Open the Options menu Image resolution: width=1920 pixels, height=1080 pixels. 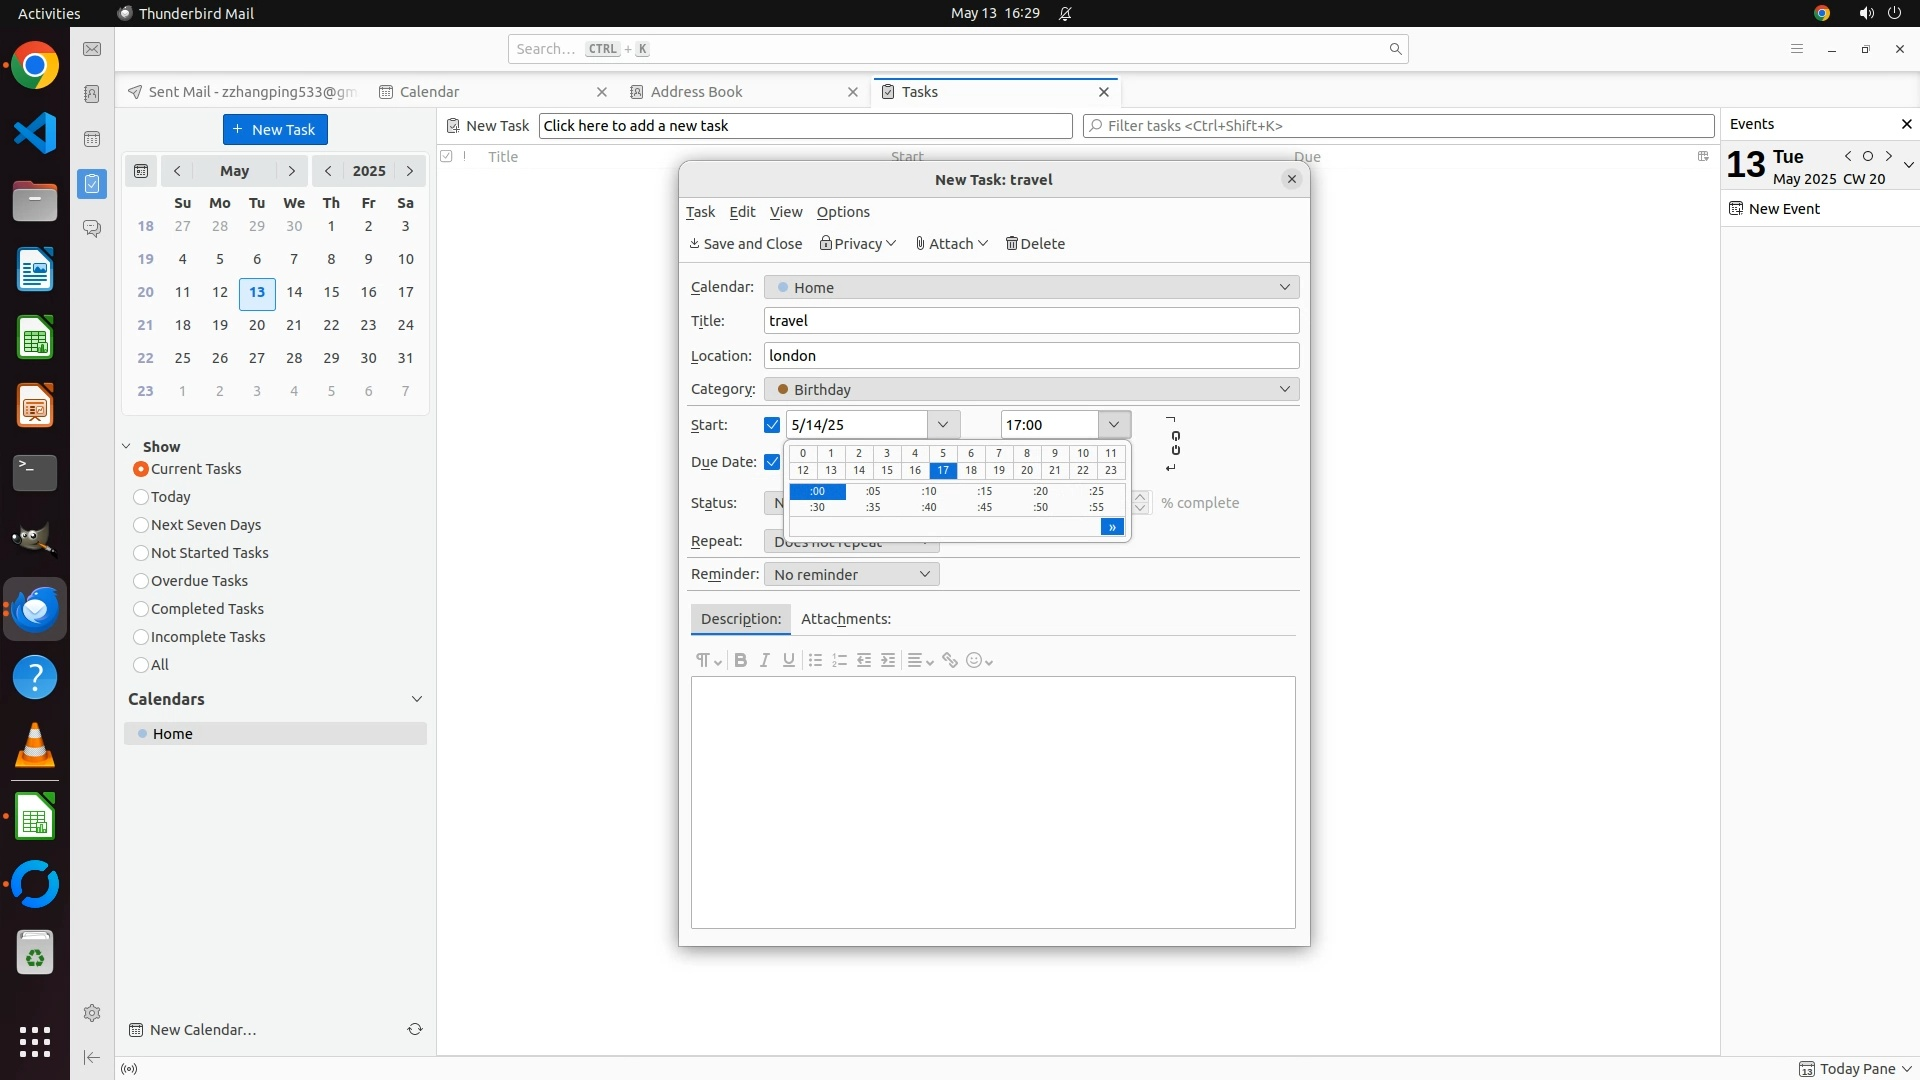click(842, 212)
